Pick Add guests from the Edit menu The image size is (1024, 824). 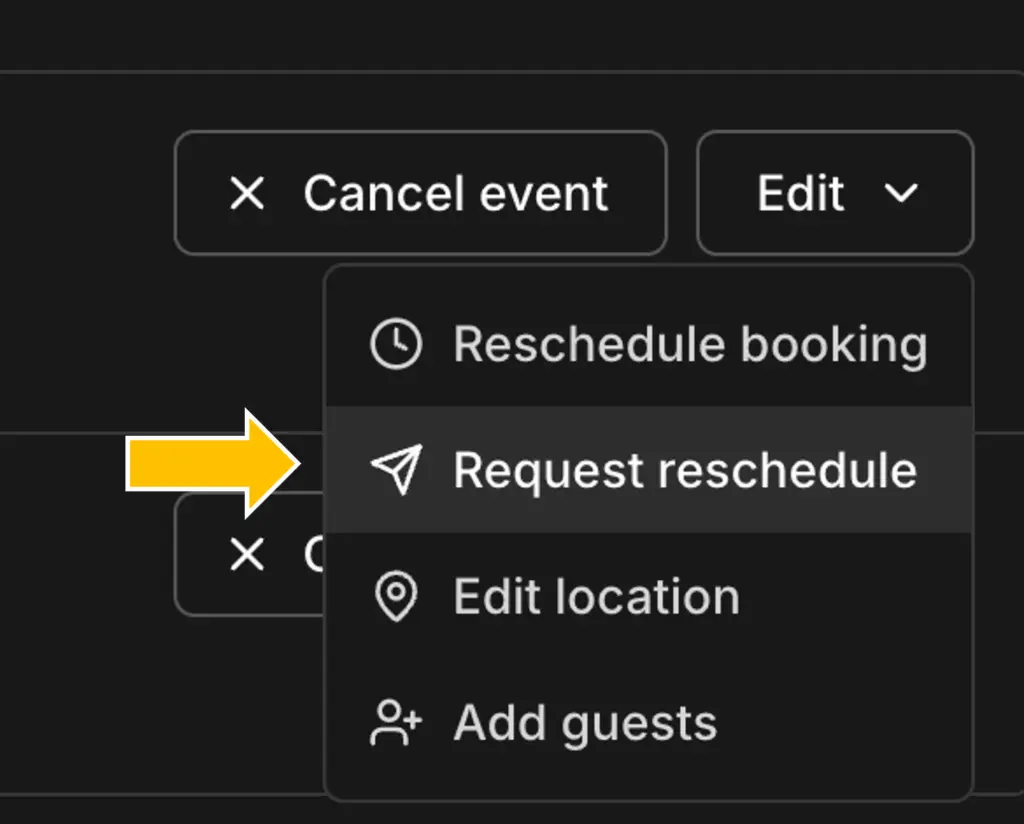[585, 723]
